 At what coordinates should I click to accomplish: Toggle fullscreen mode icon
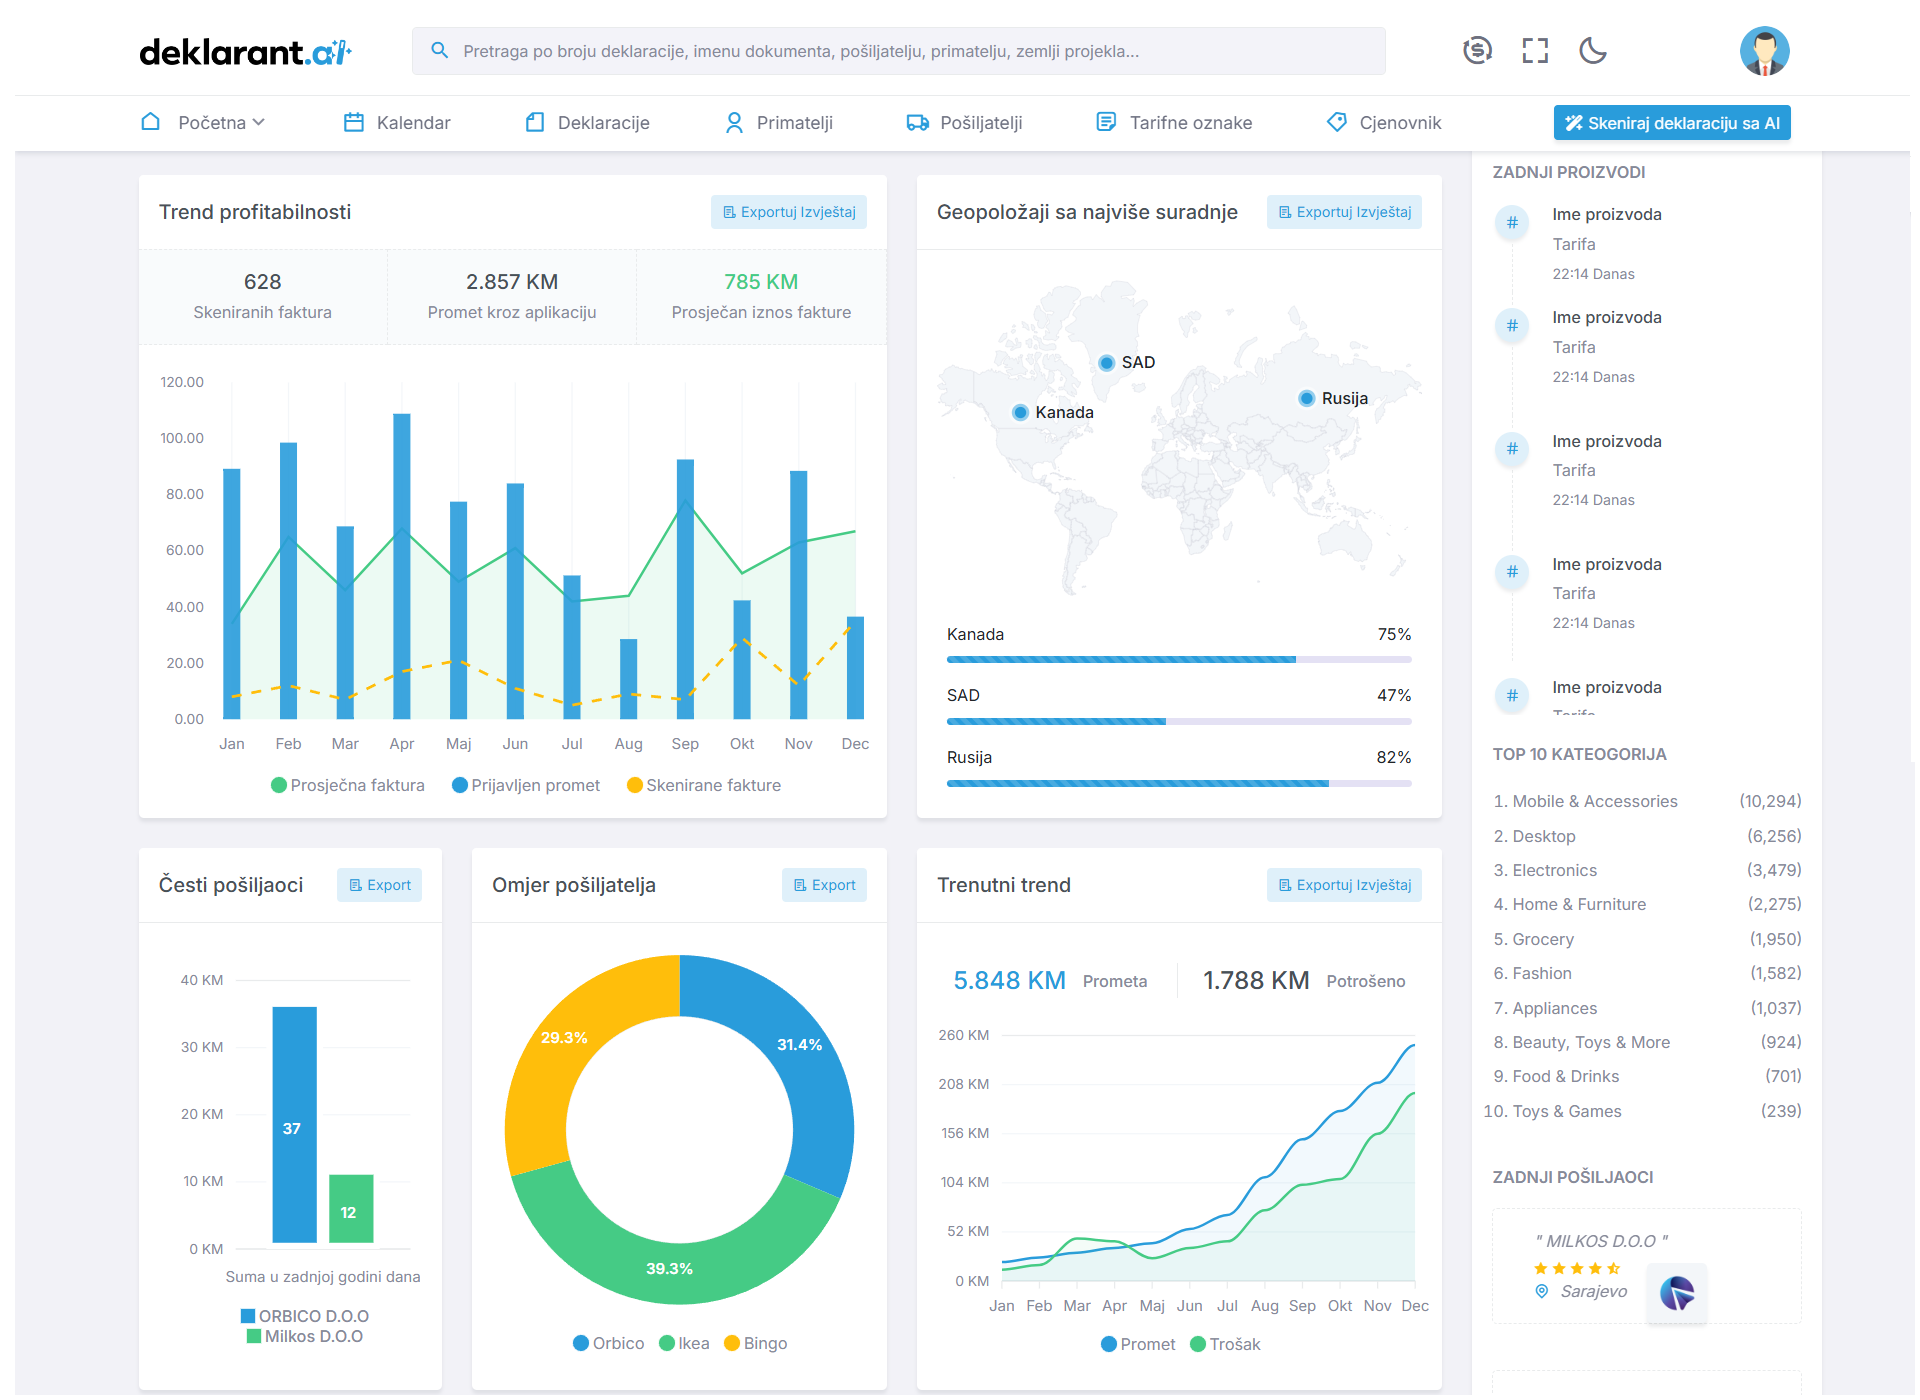(x=1535, y=50)
